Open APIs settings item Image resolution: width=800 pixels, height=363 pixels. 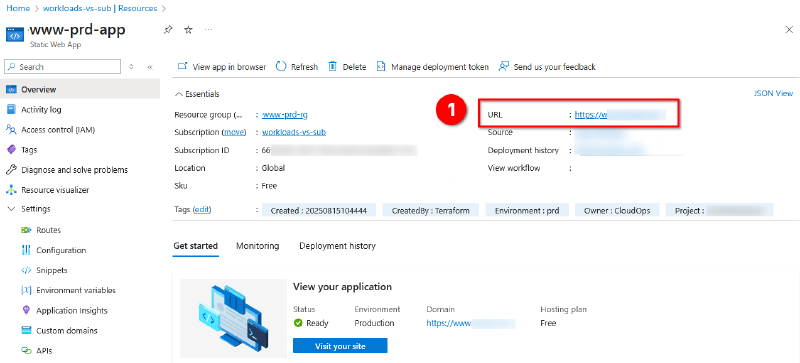coord(44,351)
